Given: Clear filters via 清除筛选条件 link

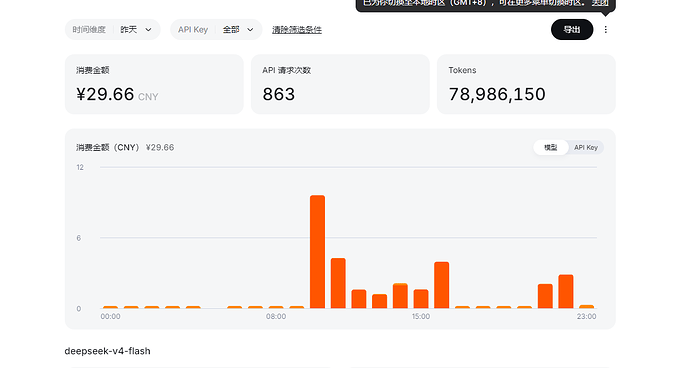Looking at the screenshot, I should (x=297, y=29).
